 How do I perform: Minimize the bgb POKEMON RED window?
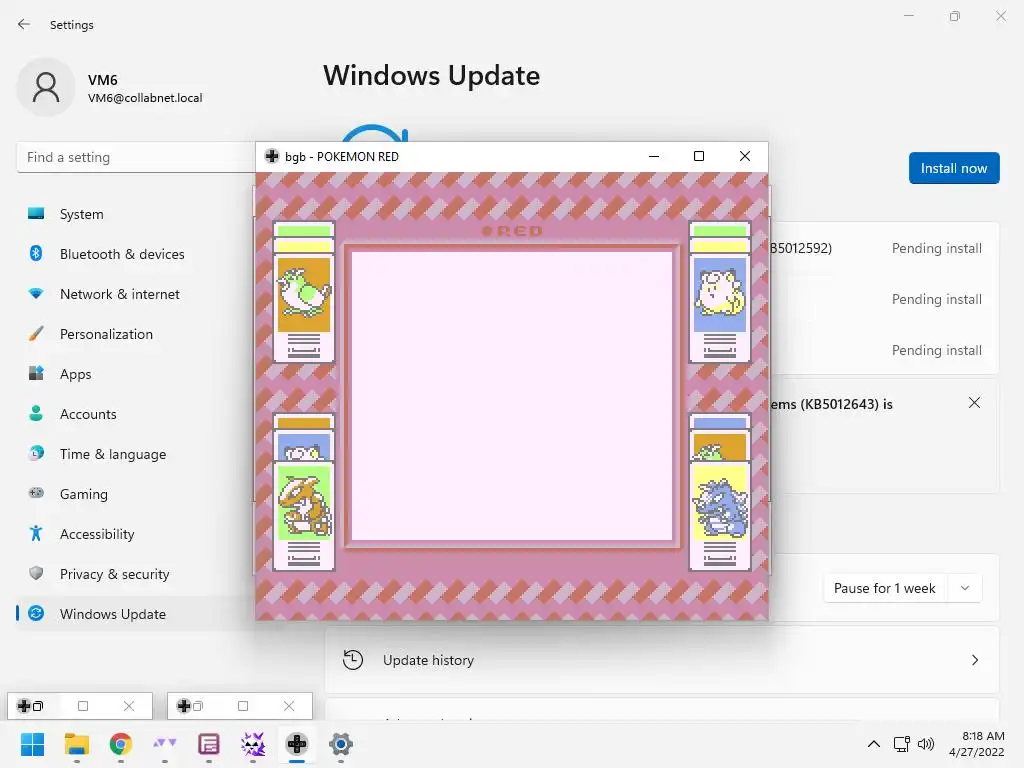coord(654,156)
